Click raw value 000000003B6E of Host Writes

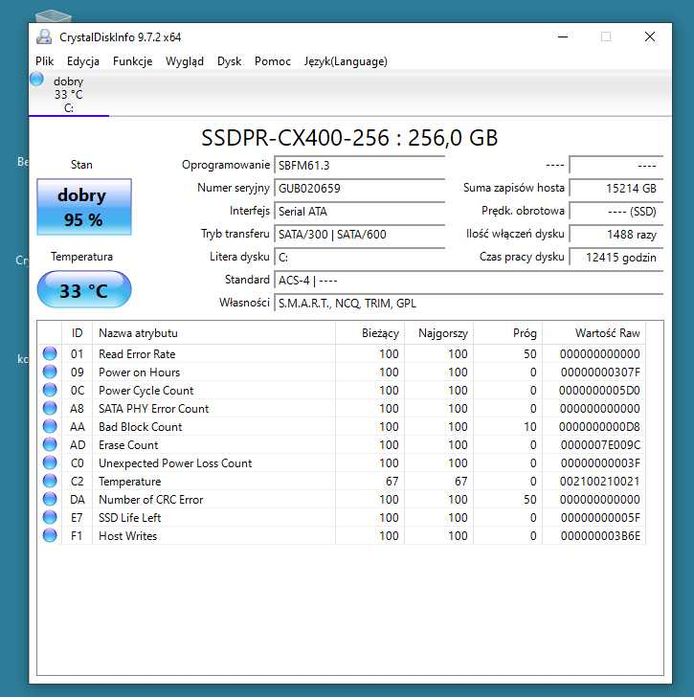coord(600,536)
